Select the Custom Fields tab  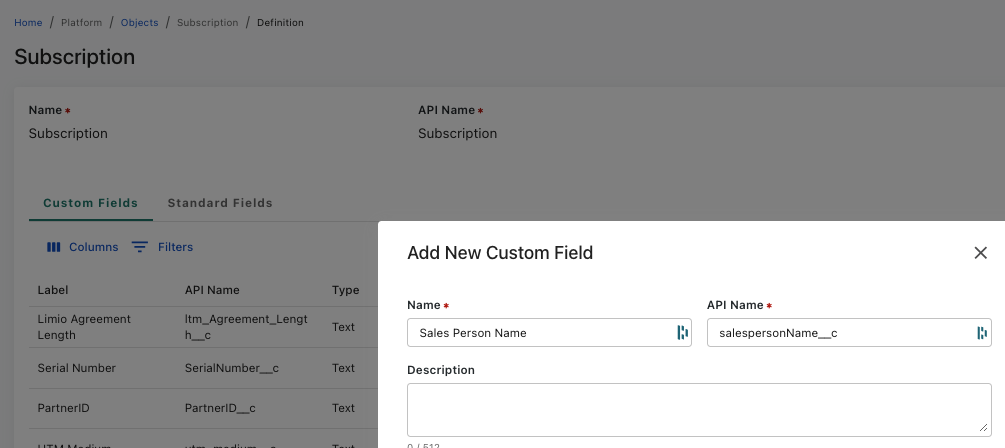[90, 203]
